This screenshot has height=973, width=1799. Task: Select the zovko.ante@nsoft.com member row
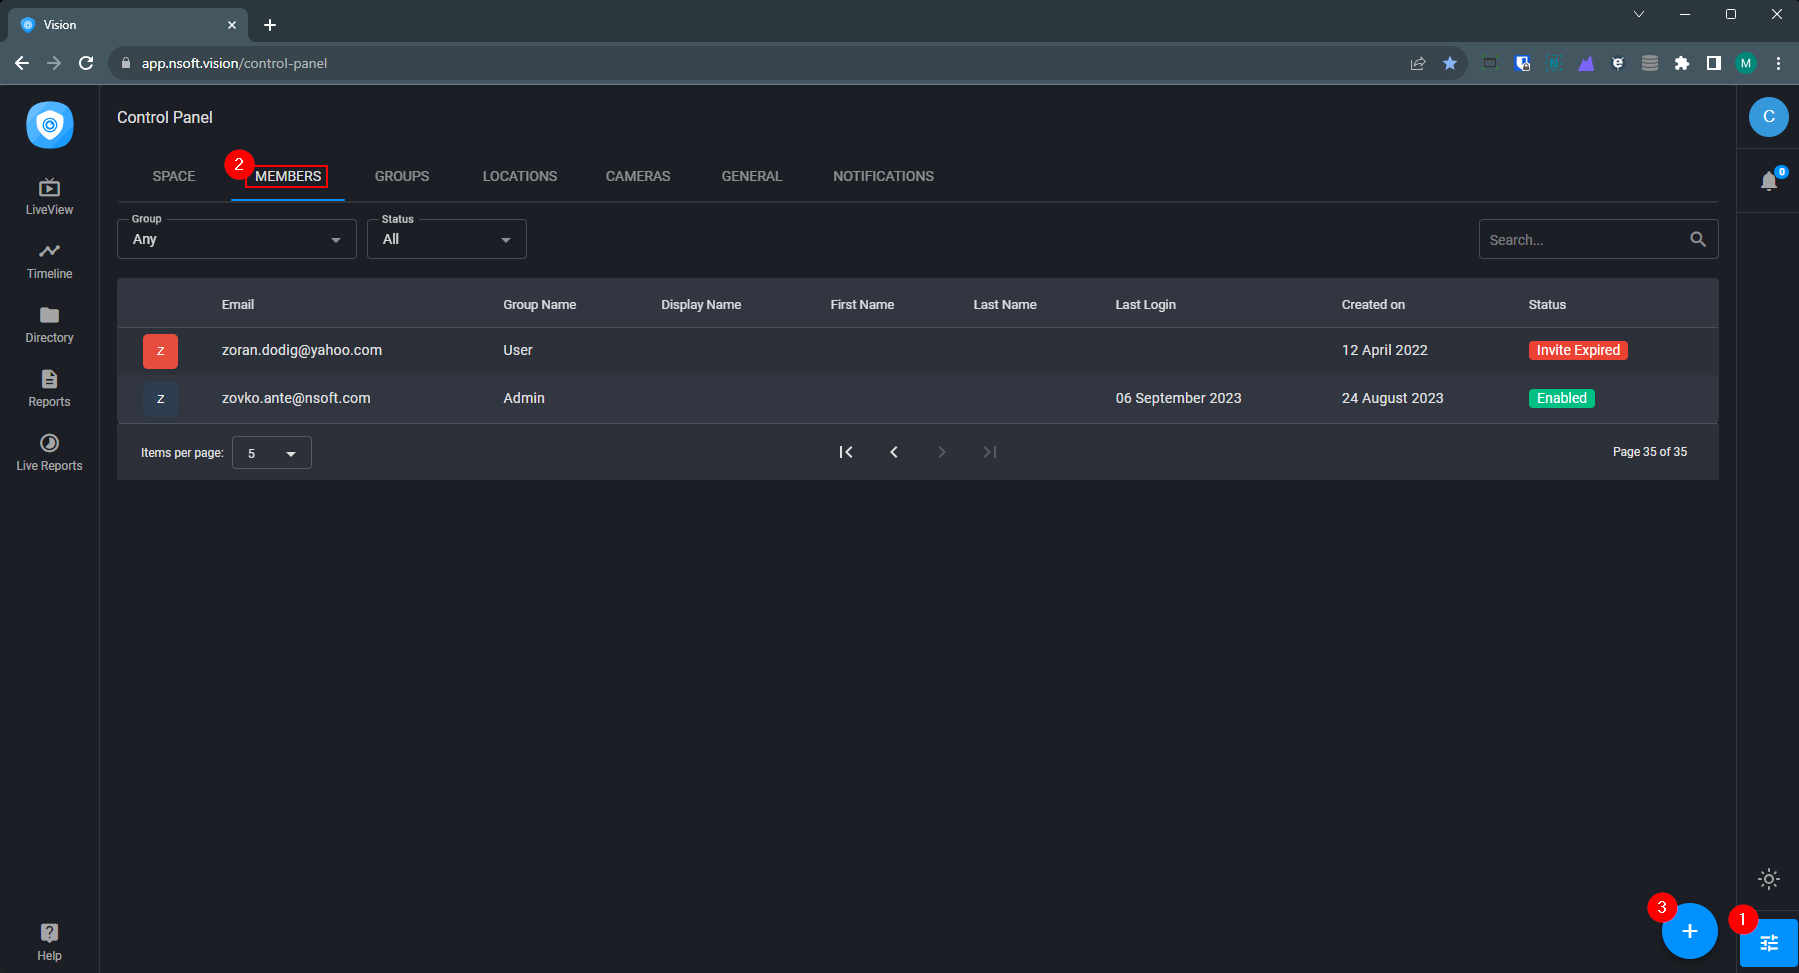(296, 398)
